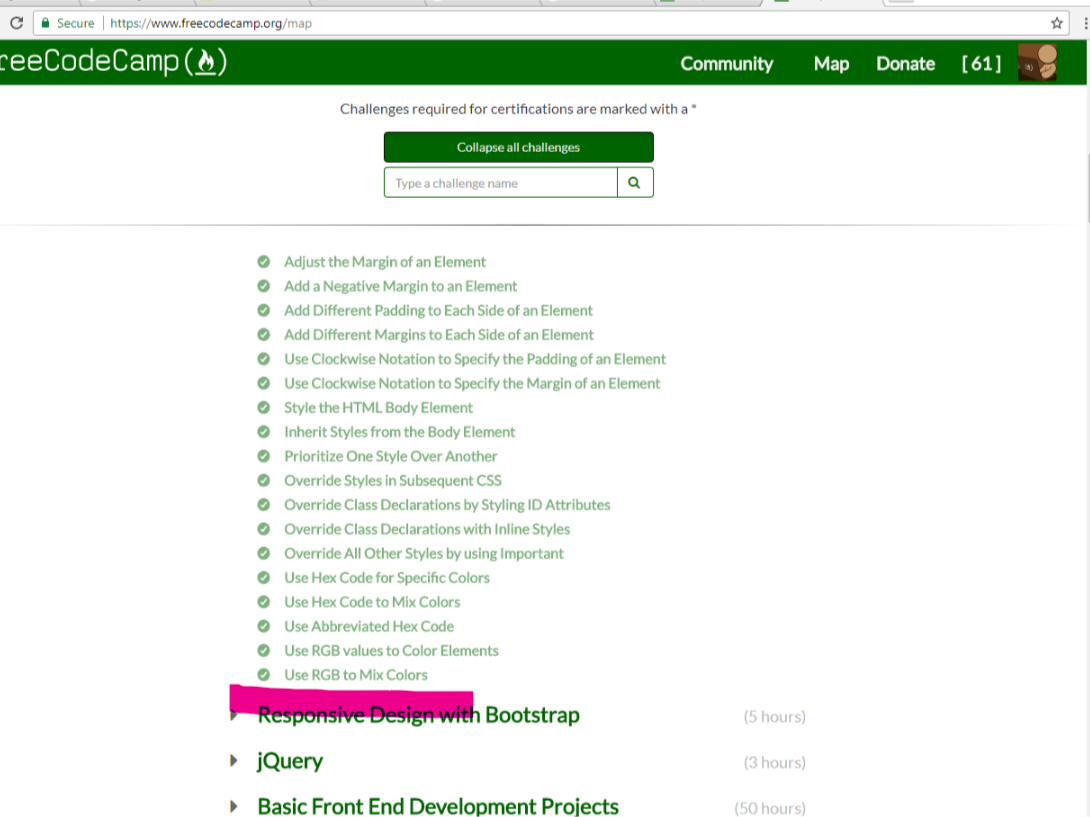Open Add Different Padding to Each Side challenge
The width and height of the screenshot is (1090, 817).
(438, 310)
